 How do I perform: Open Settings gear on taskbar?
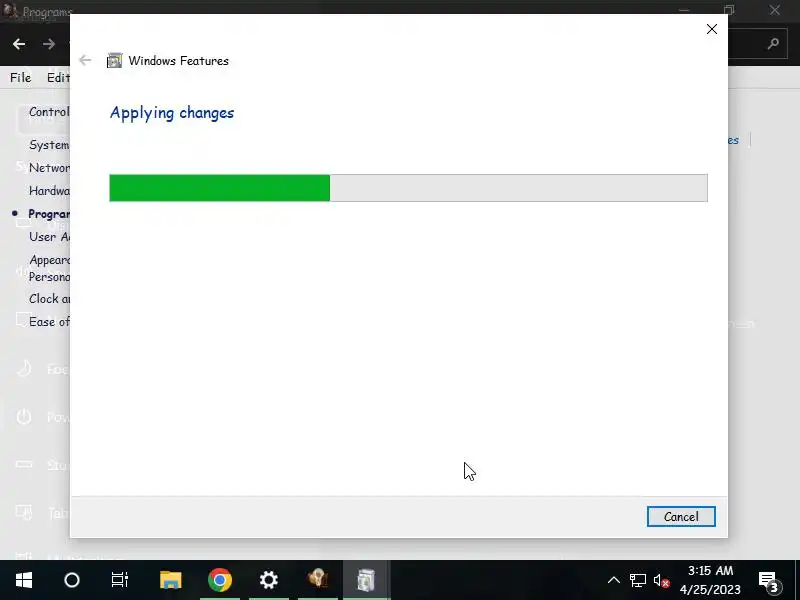click(268, 580)
